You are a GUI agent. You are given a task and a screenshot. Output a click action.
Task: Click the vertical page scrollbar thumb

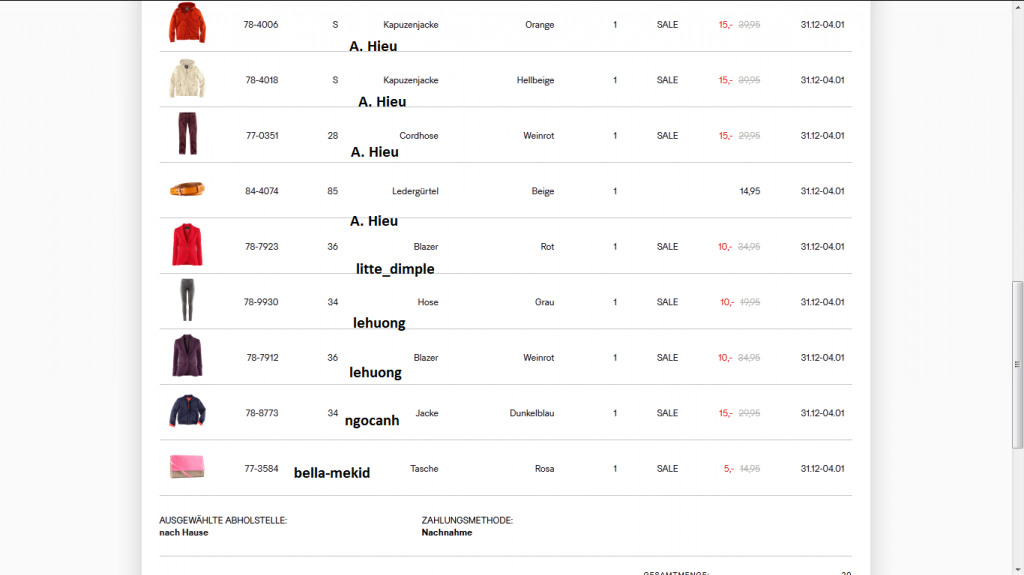[1017, 365]
